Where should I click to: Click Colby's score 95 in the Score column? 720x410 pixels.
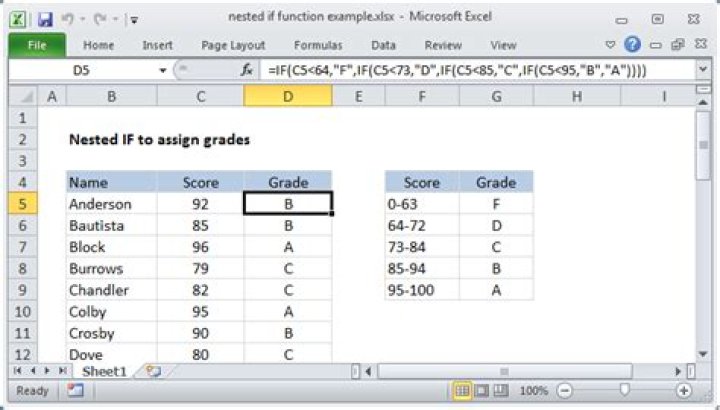pos(200,312)
